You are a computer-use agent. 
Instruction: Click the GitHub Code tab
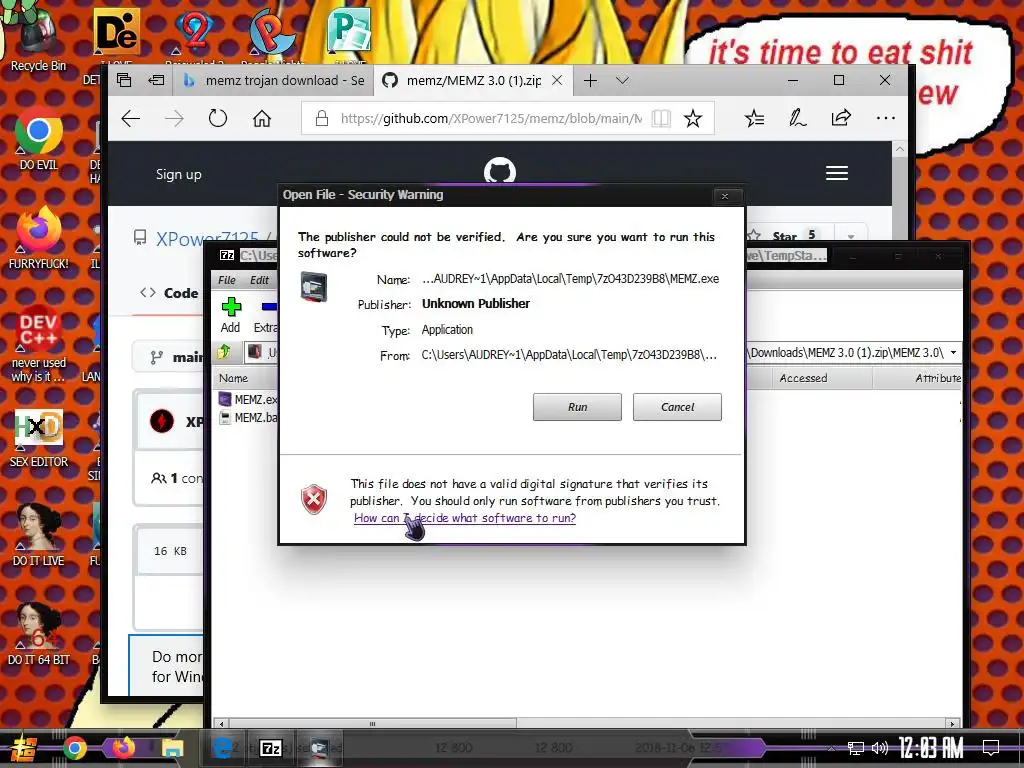tap(170, 293)
